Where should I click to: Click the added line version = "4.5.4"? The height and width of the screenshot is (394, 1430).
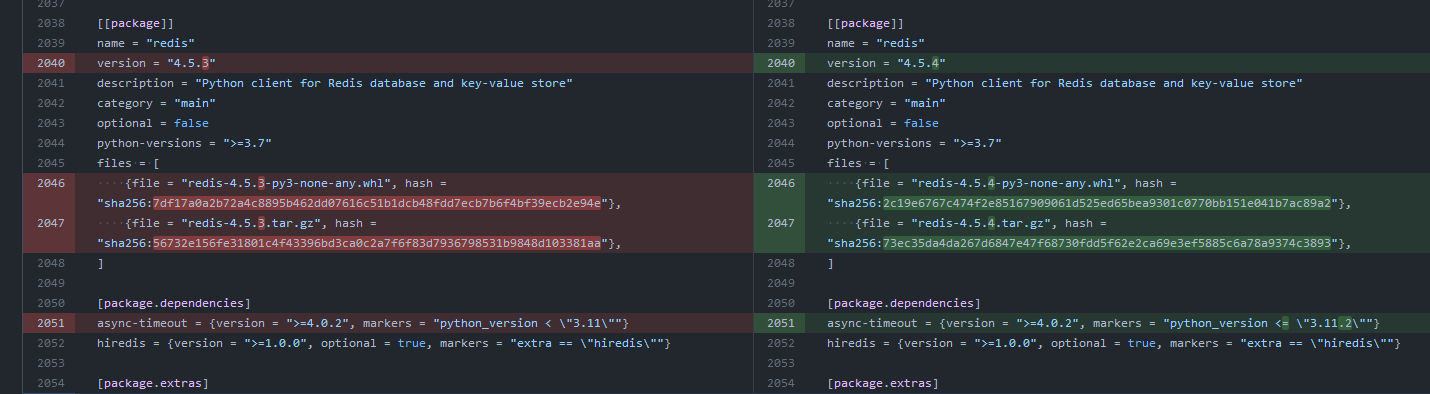pyautogui.click(x=887, y=63)
